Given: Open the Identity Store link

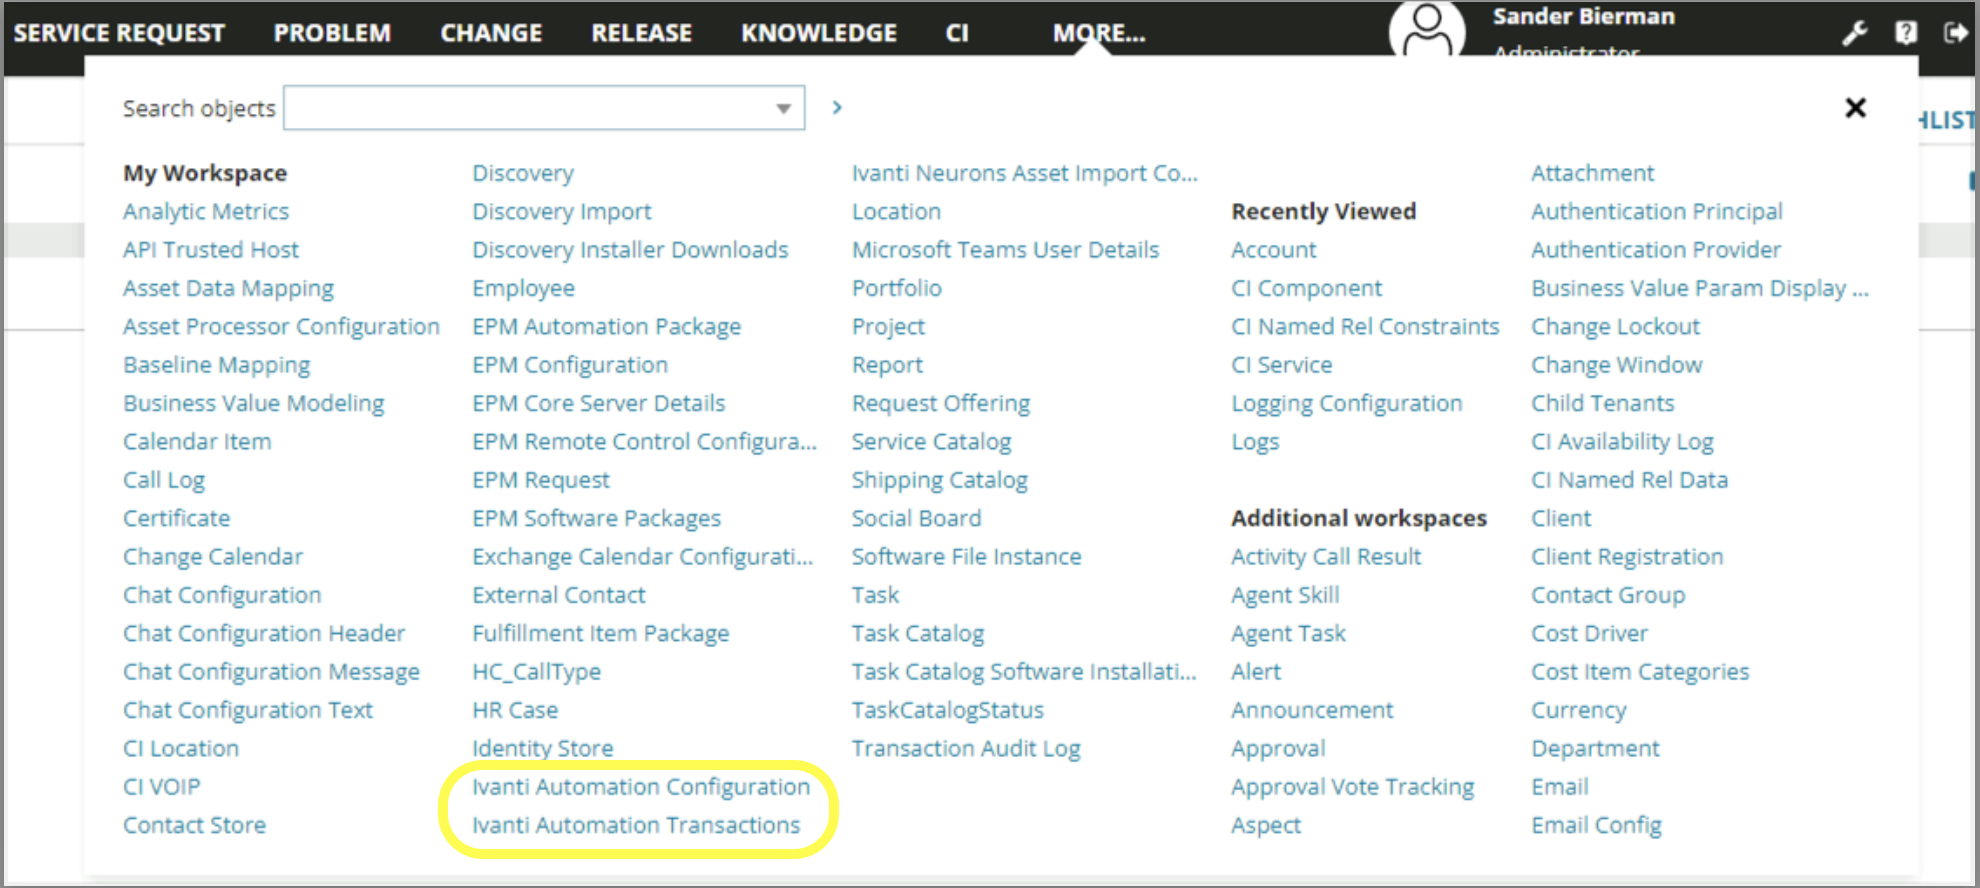Looking at the screenshot, I should point(542,748).
